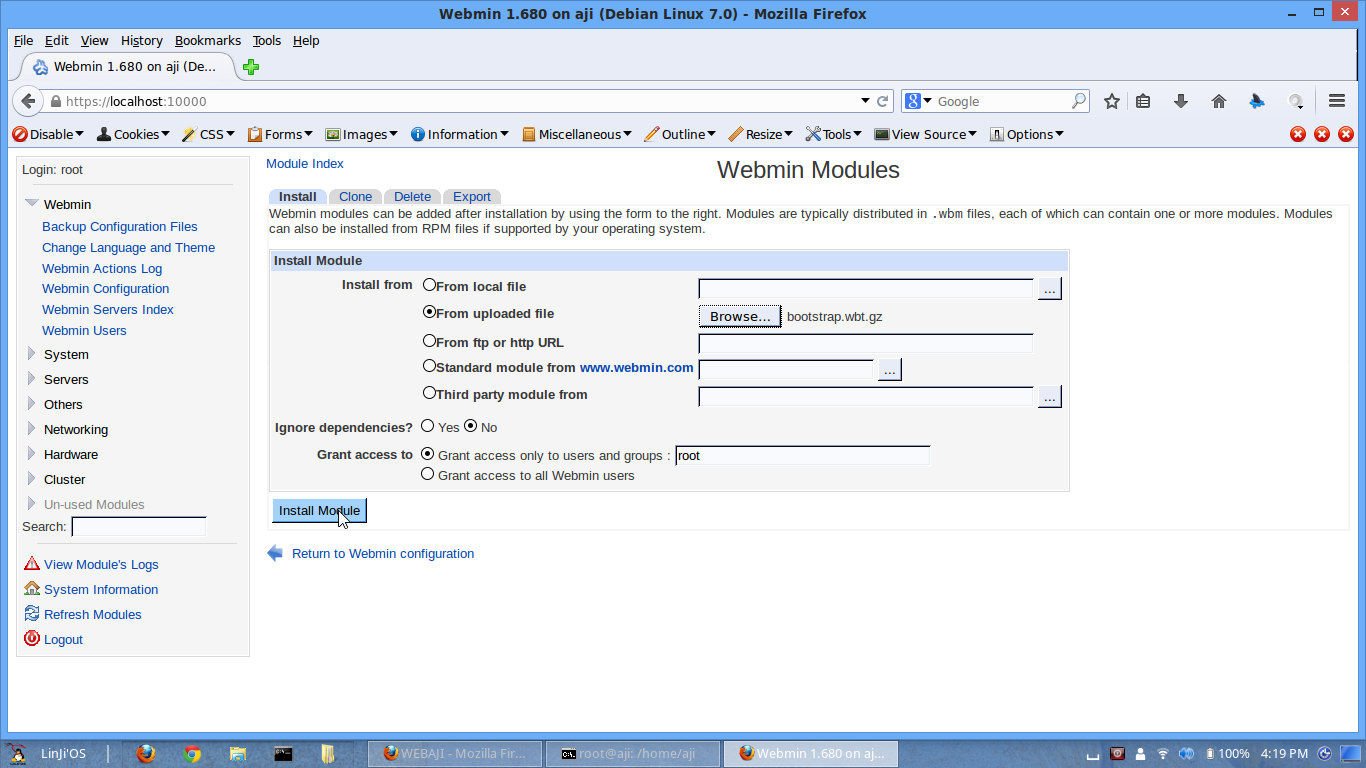Open the LinJi'OS start menu
The image size is (1366, 768).
pos(46,753)
